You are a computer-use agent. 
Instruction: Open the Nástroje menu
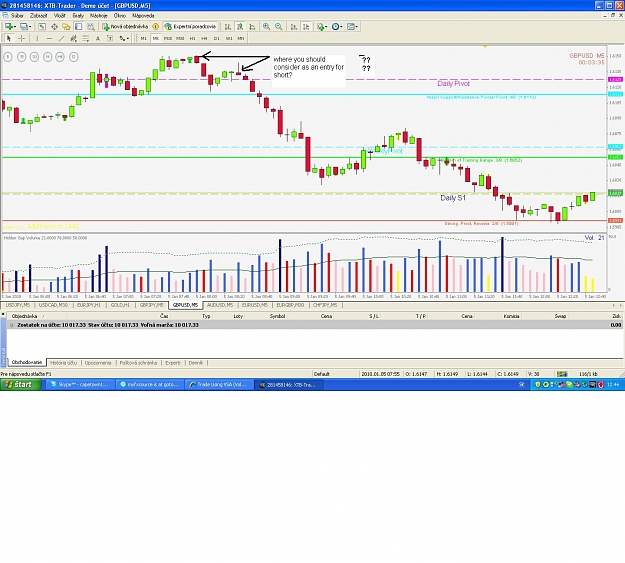click(x=98, y=16)
